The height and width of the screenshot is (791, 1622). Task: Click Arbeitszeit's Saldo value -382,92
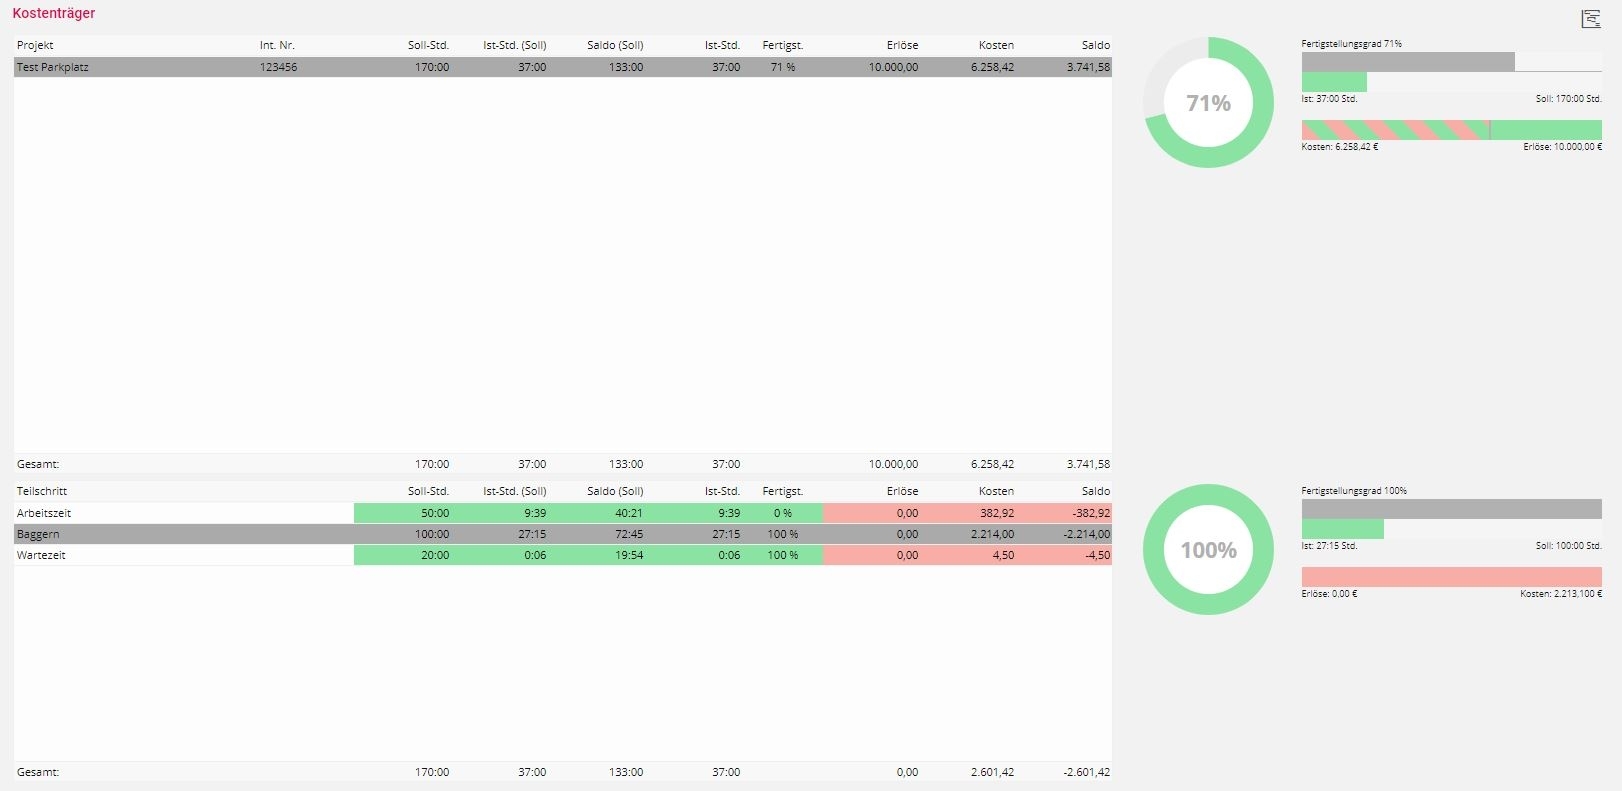(x=1091, y=513)
